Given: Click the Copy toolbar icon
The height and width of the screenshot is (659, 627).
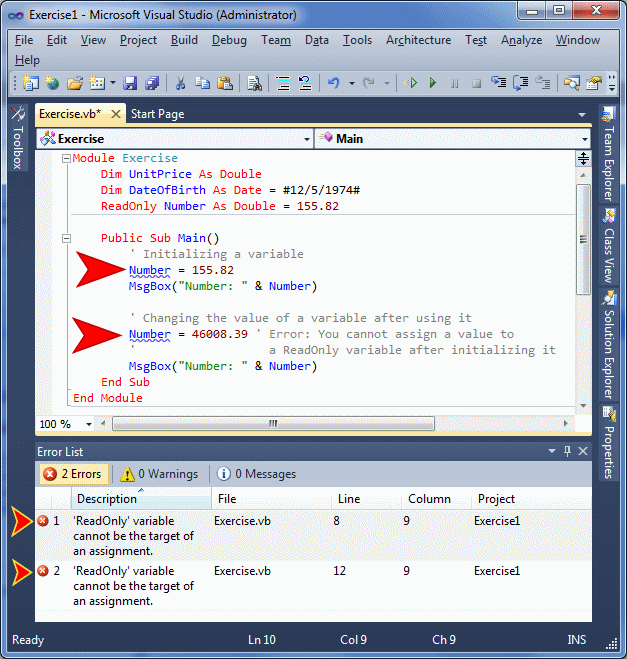Looking at the screenshot, I should click(203, 83).
